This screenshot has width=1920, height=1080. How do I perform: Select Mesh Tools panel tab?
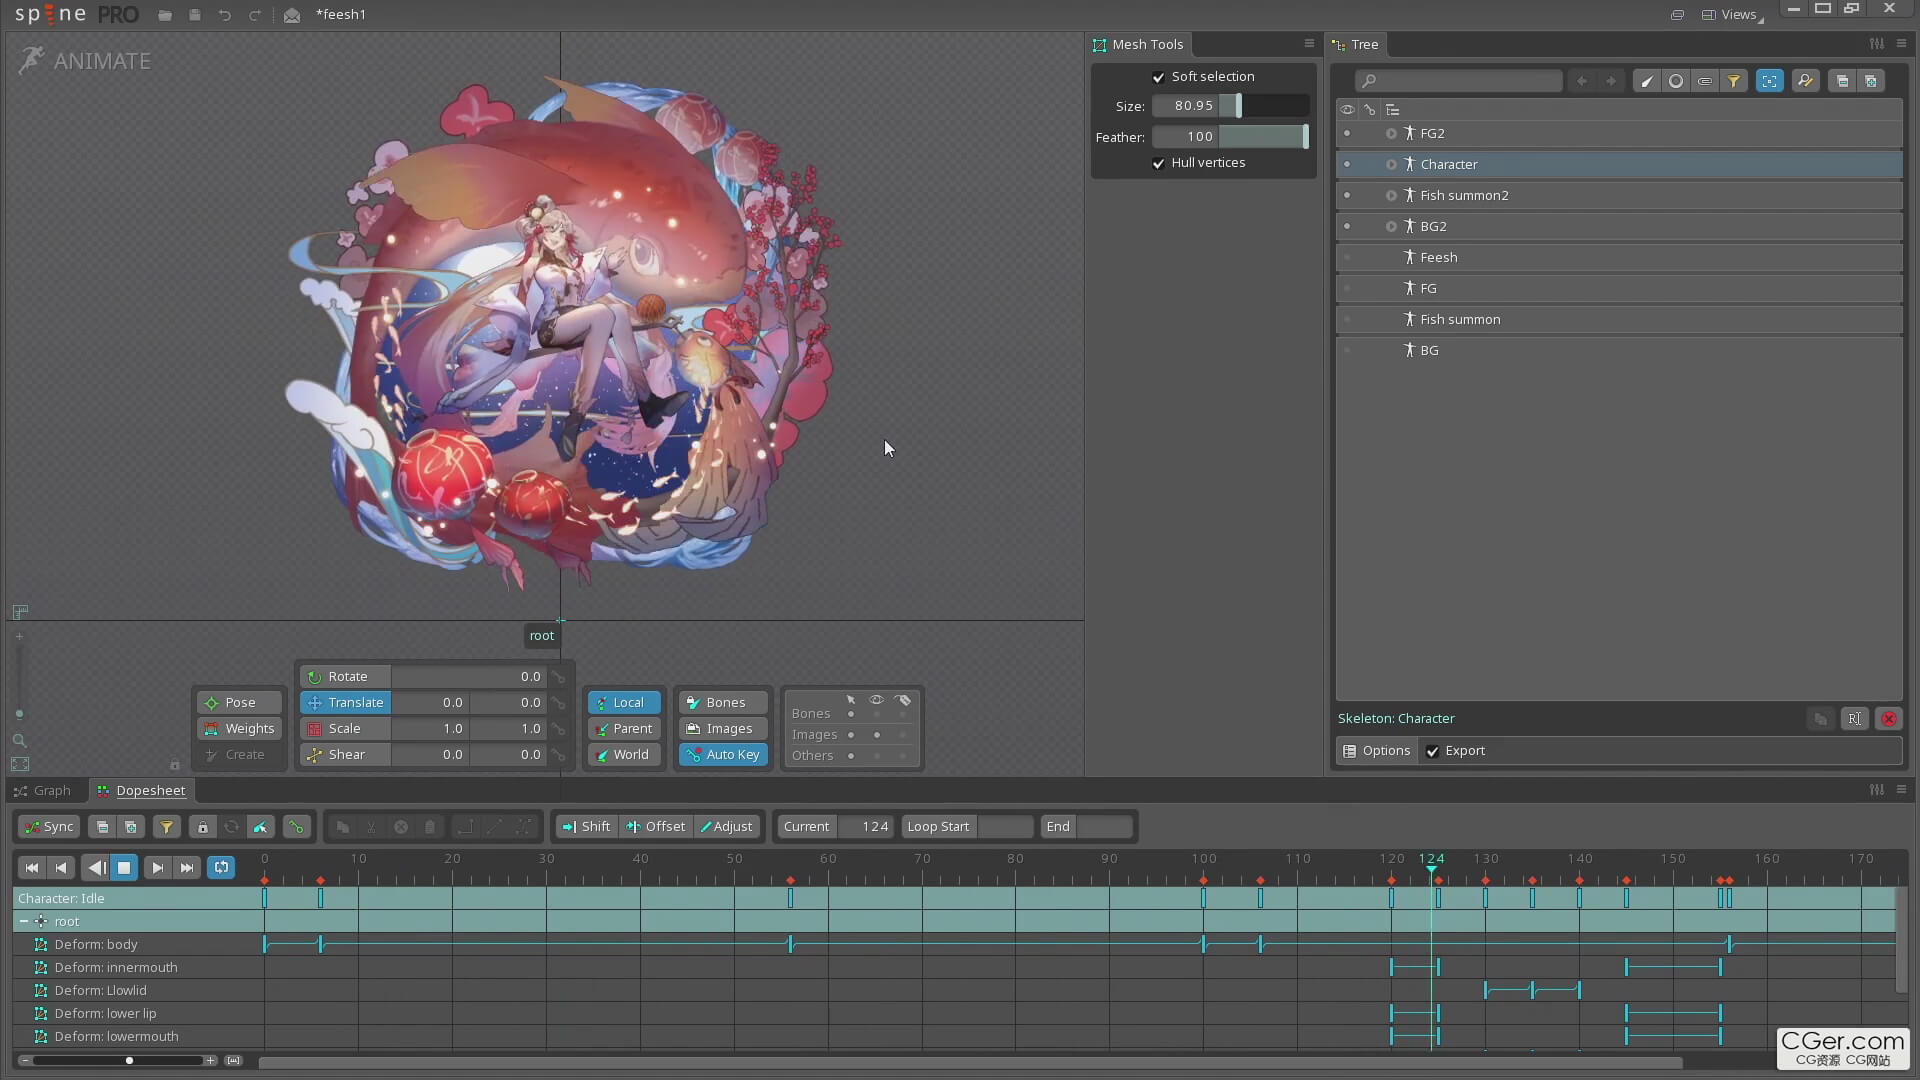coord(1138,45)
